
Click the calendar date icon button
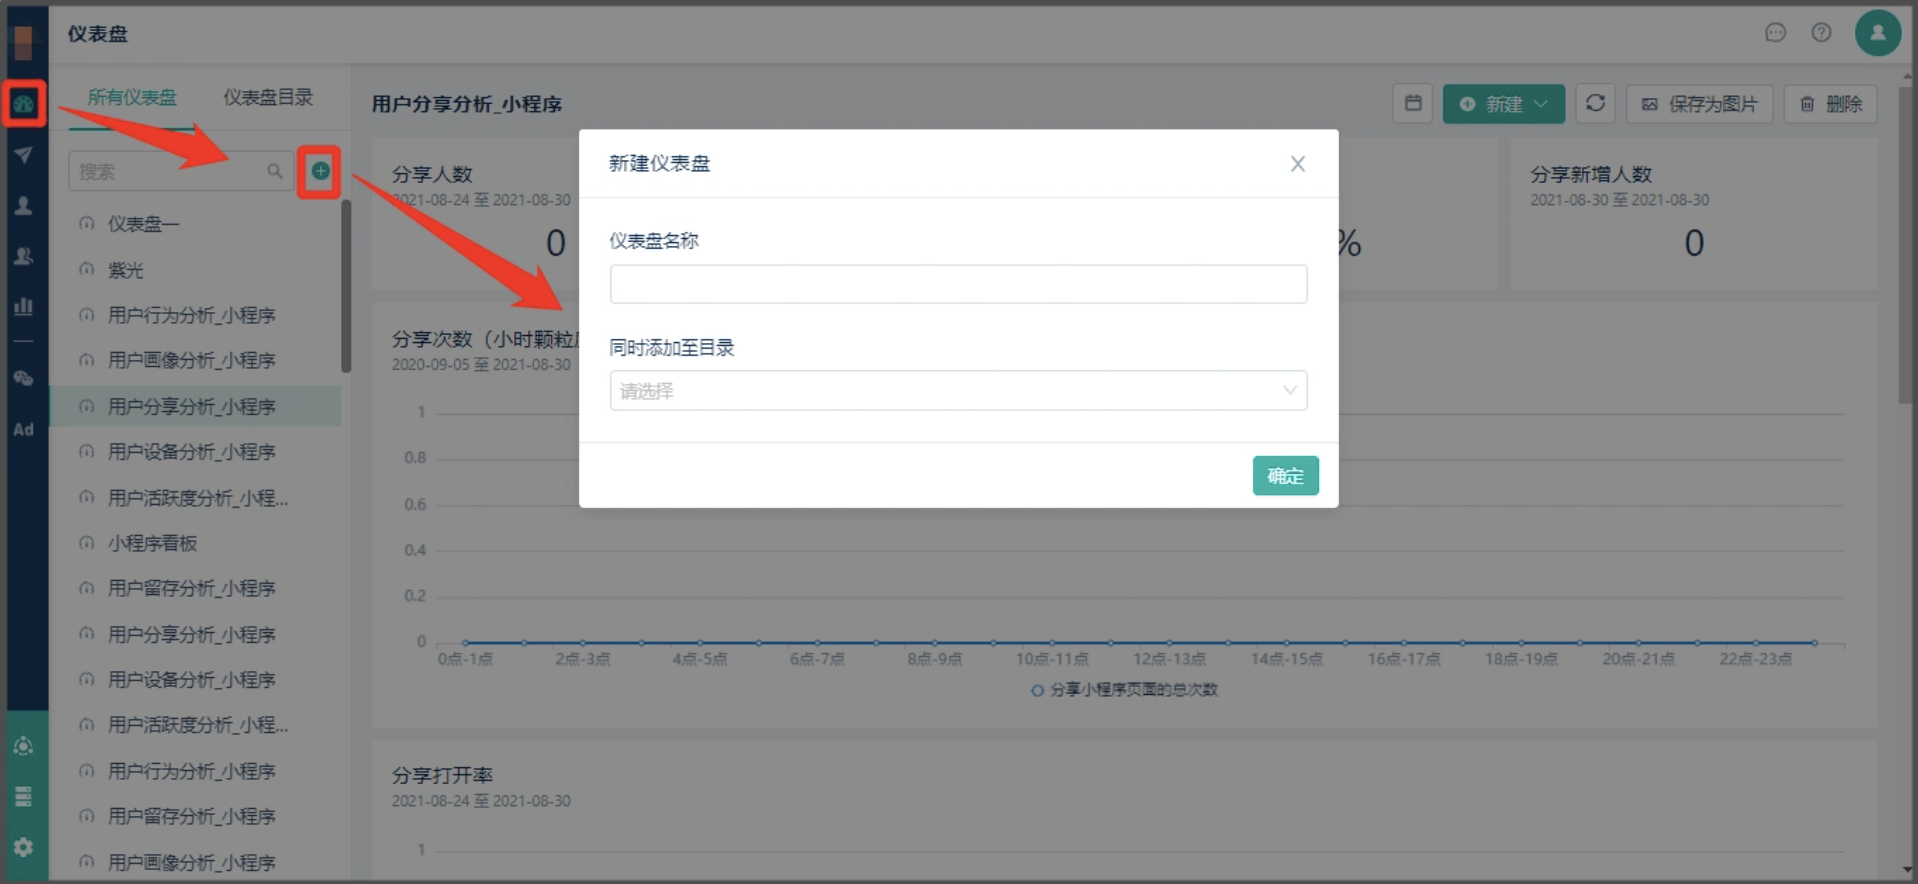pyautogui.click(x=1413, y=103)
